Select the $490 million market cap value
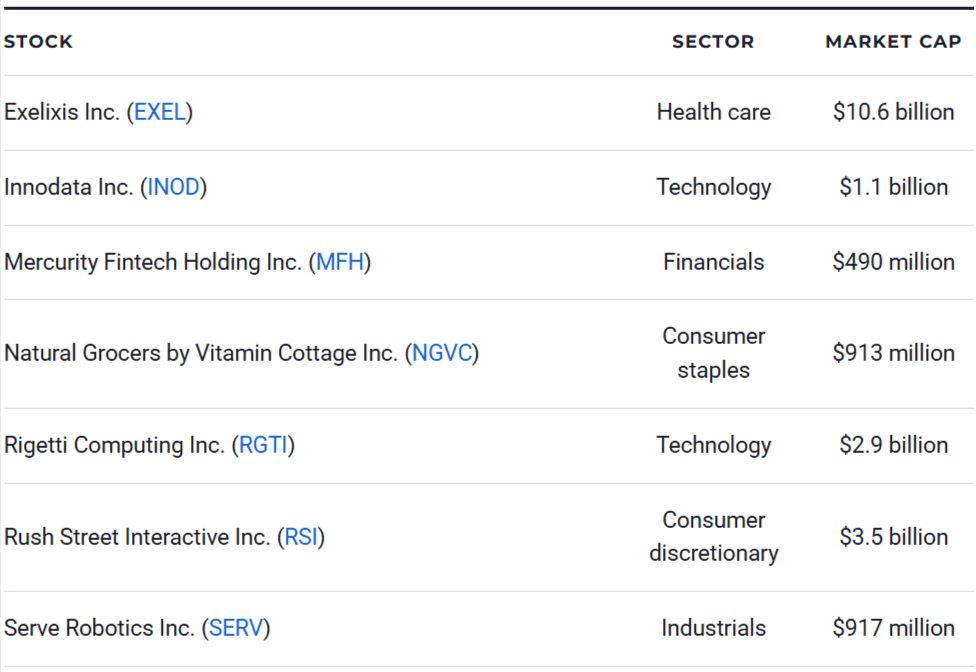The height and width of the screenshot is (672, 976). click(893, 262)
